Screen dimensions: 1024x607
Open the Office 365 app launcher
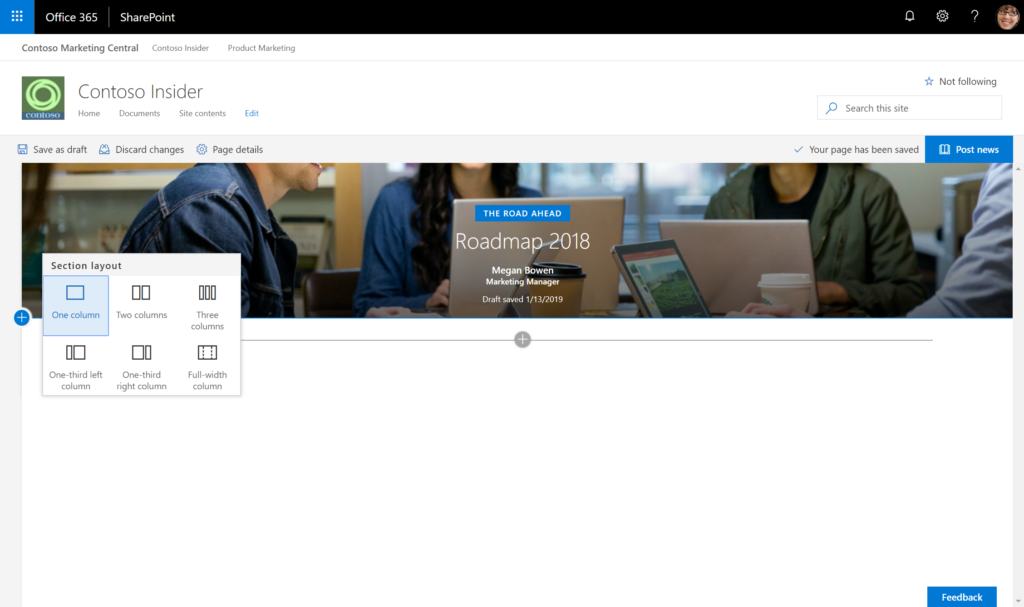(x=17, y=16)
